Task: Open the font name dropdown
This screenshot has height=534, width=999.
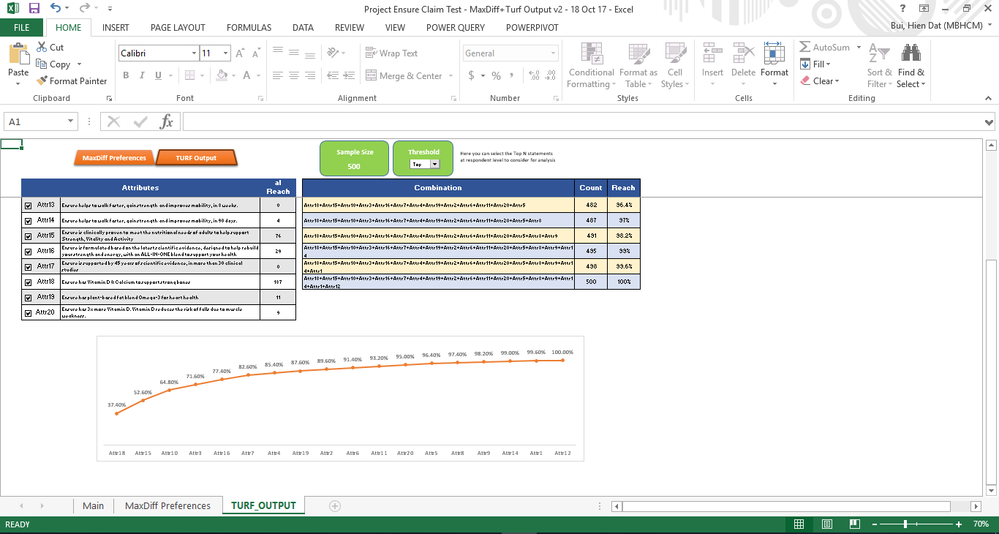Action: tap(194, 54)
